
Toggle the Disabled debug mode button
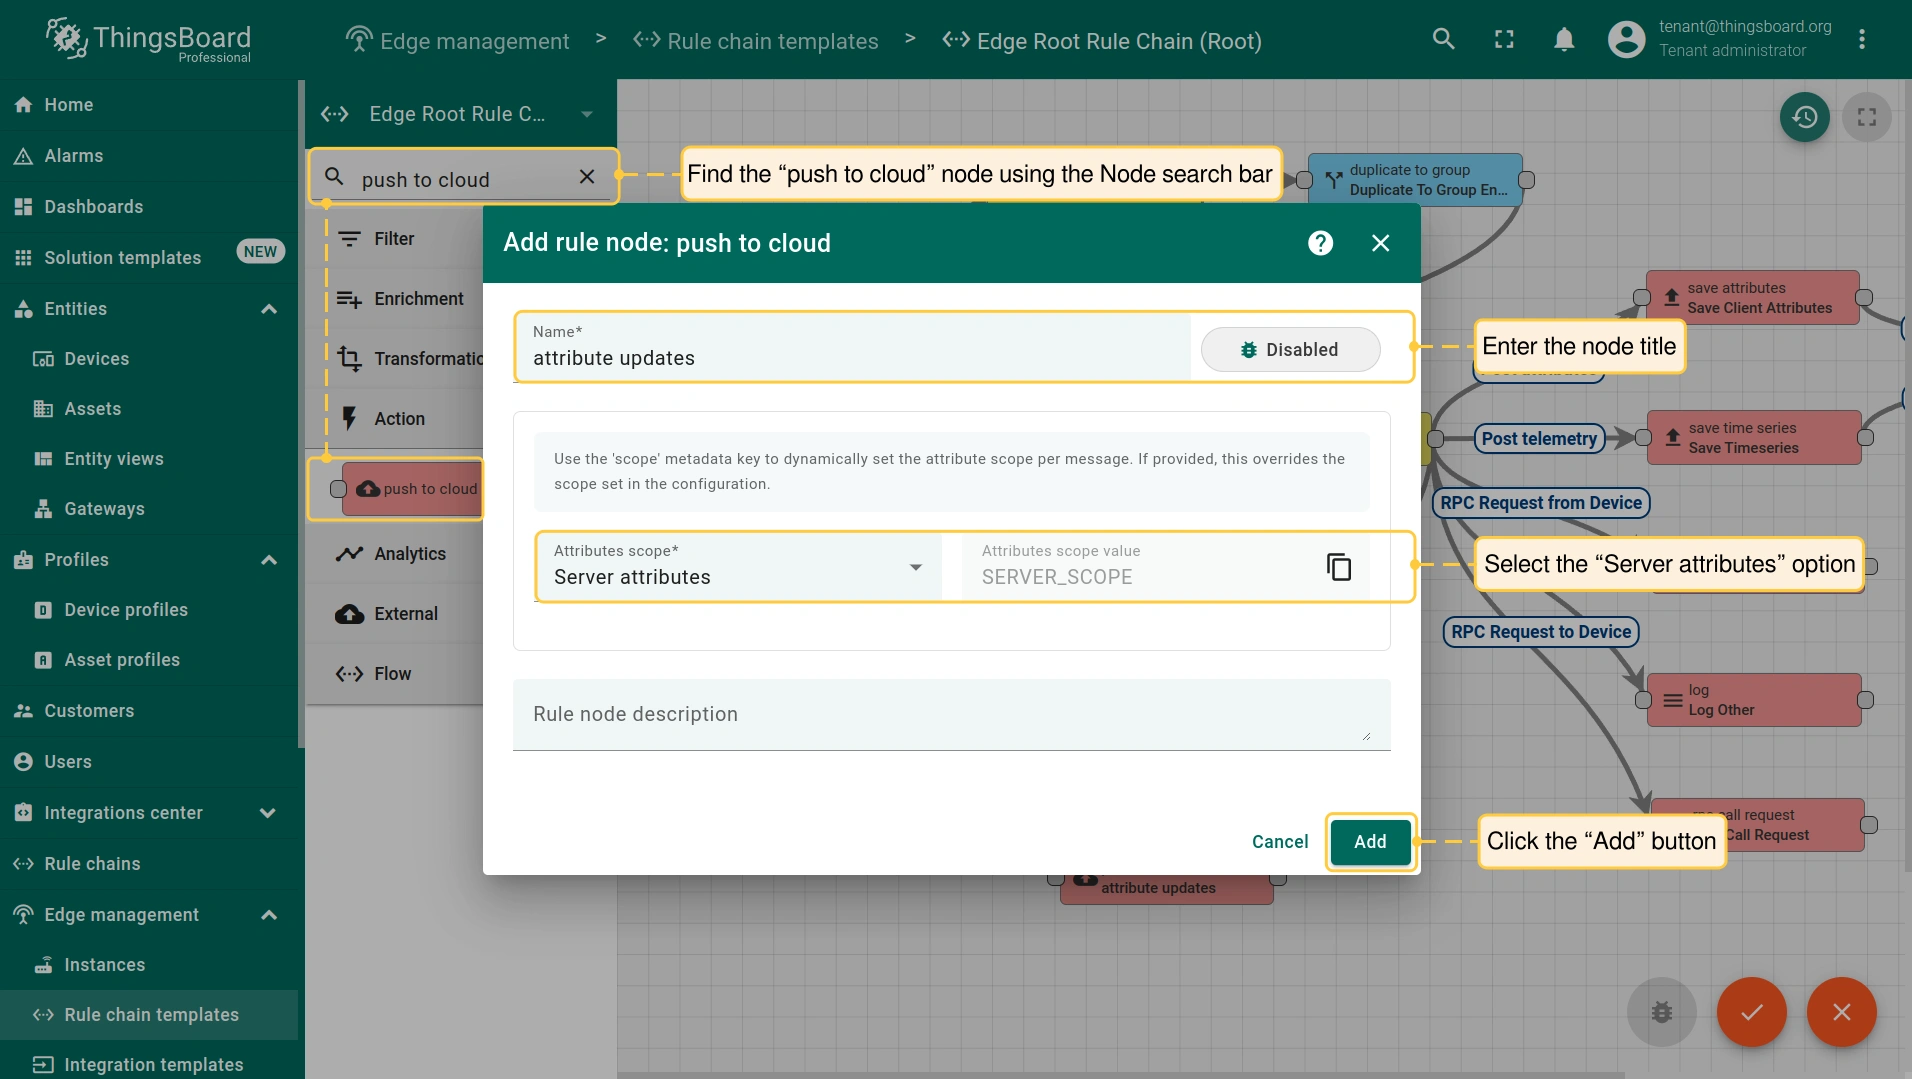pyautogui.click(x=1290, y=350)
